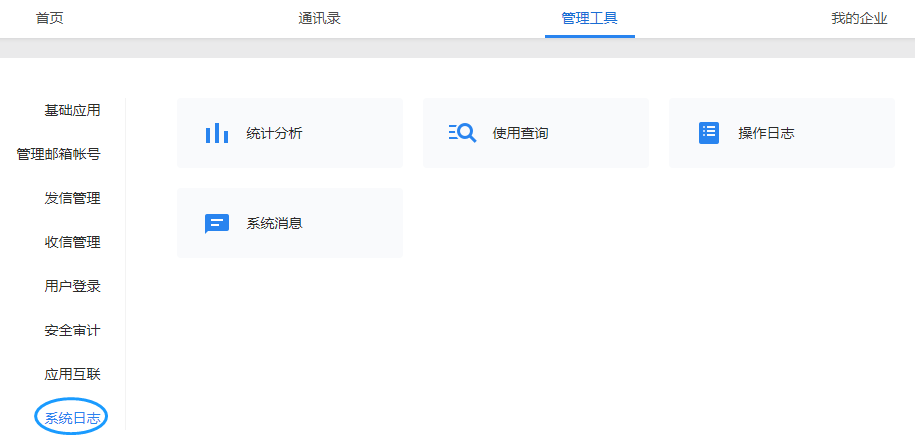
Task: Click the 系统消息 chat bubble icon
Action: pyautogui.click(x=216, y=224)
